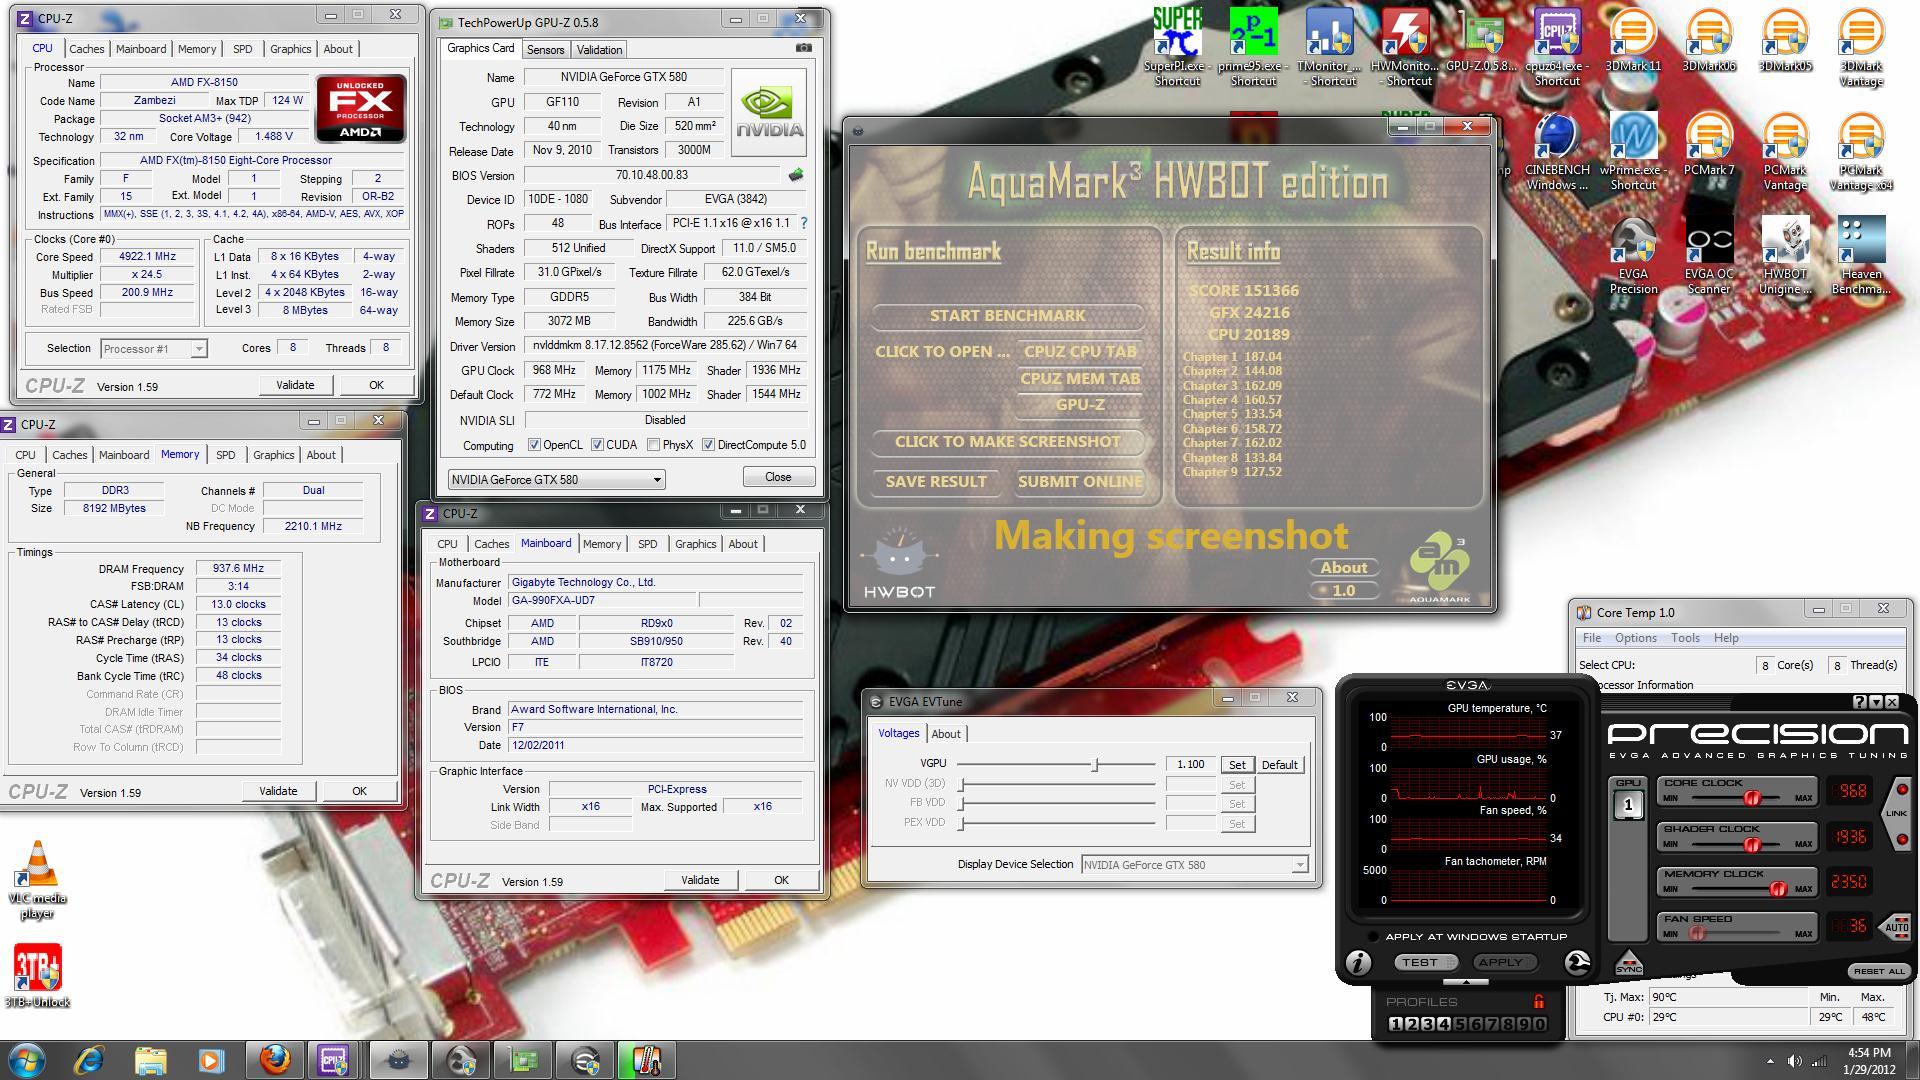Open VLC media player desktop icon
1920x1080 pixels.
point(38,879)
